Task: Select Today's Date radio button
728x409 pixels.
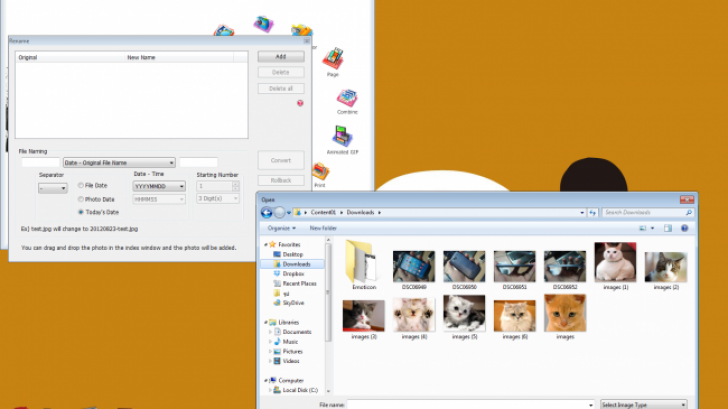Action: 81,212
